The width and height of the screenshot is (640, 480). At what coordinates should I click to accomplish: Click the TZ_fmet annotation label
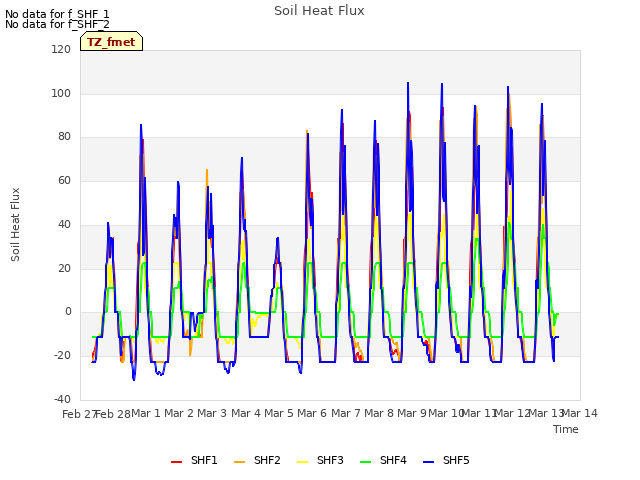pos(111,42)
